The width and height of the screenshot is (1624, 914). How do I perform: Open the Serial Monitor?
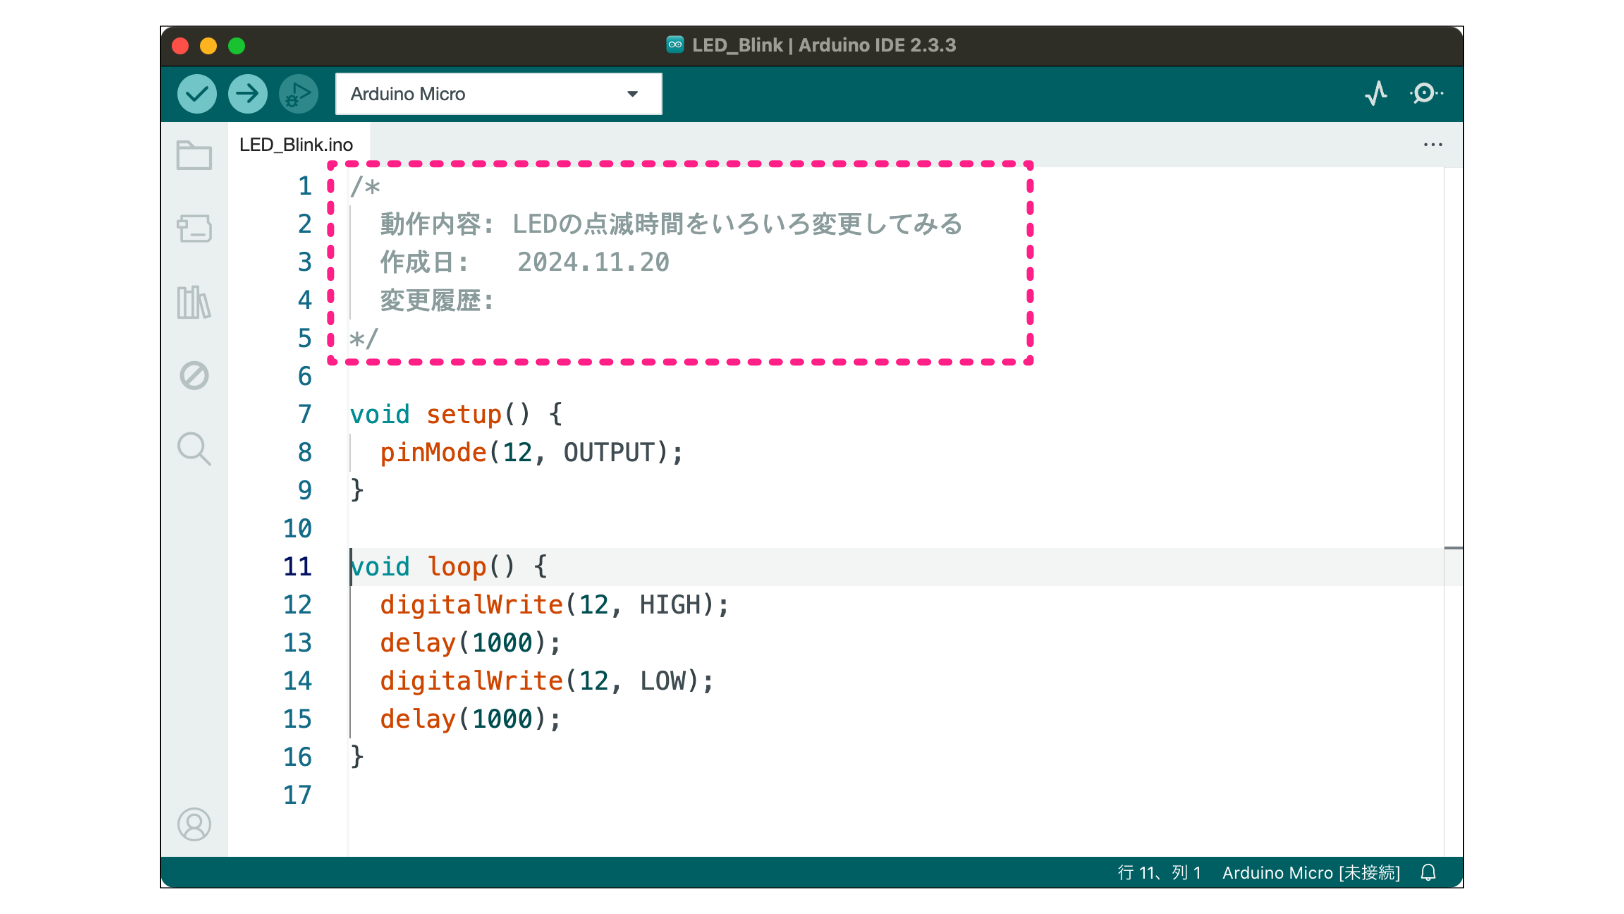(1426, 93)
